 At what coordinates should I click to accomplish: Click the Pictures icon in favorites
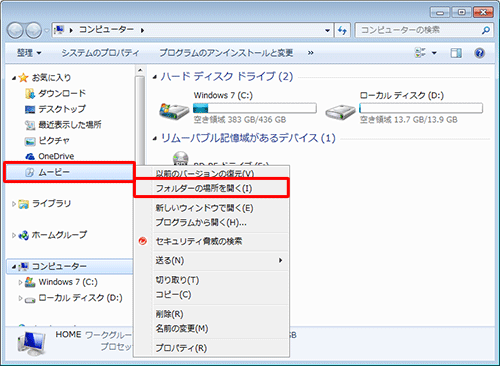[x=30, y=141]
